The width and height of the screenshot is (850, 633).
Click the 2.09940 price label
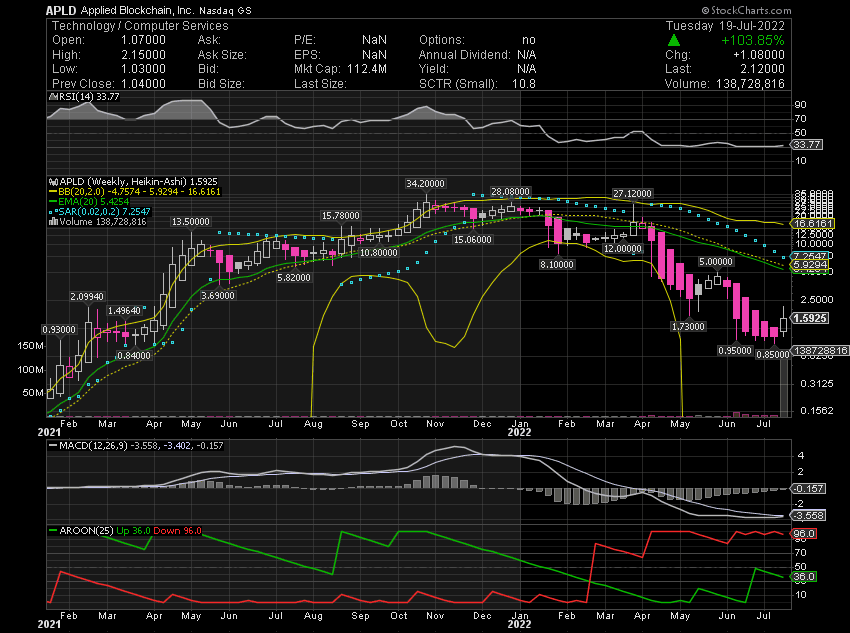point(87,296)
